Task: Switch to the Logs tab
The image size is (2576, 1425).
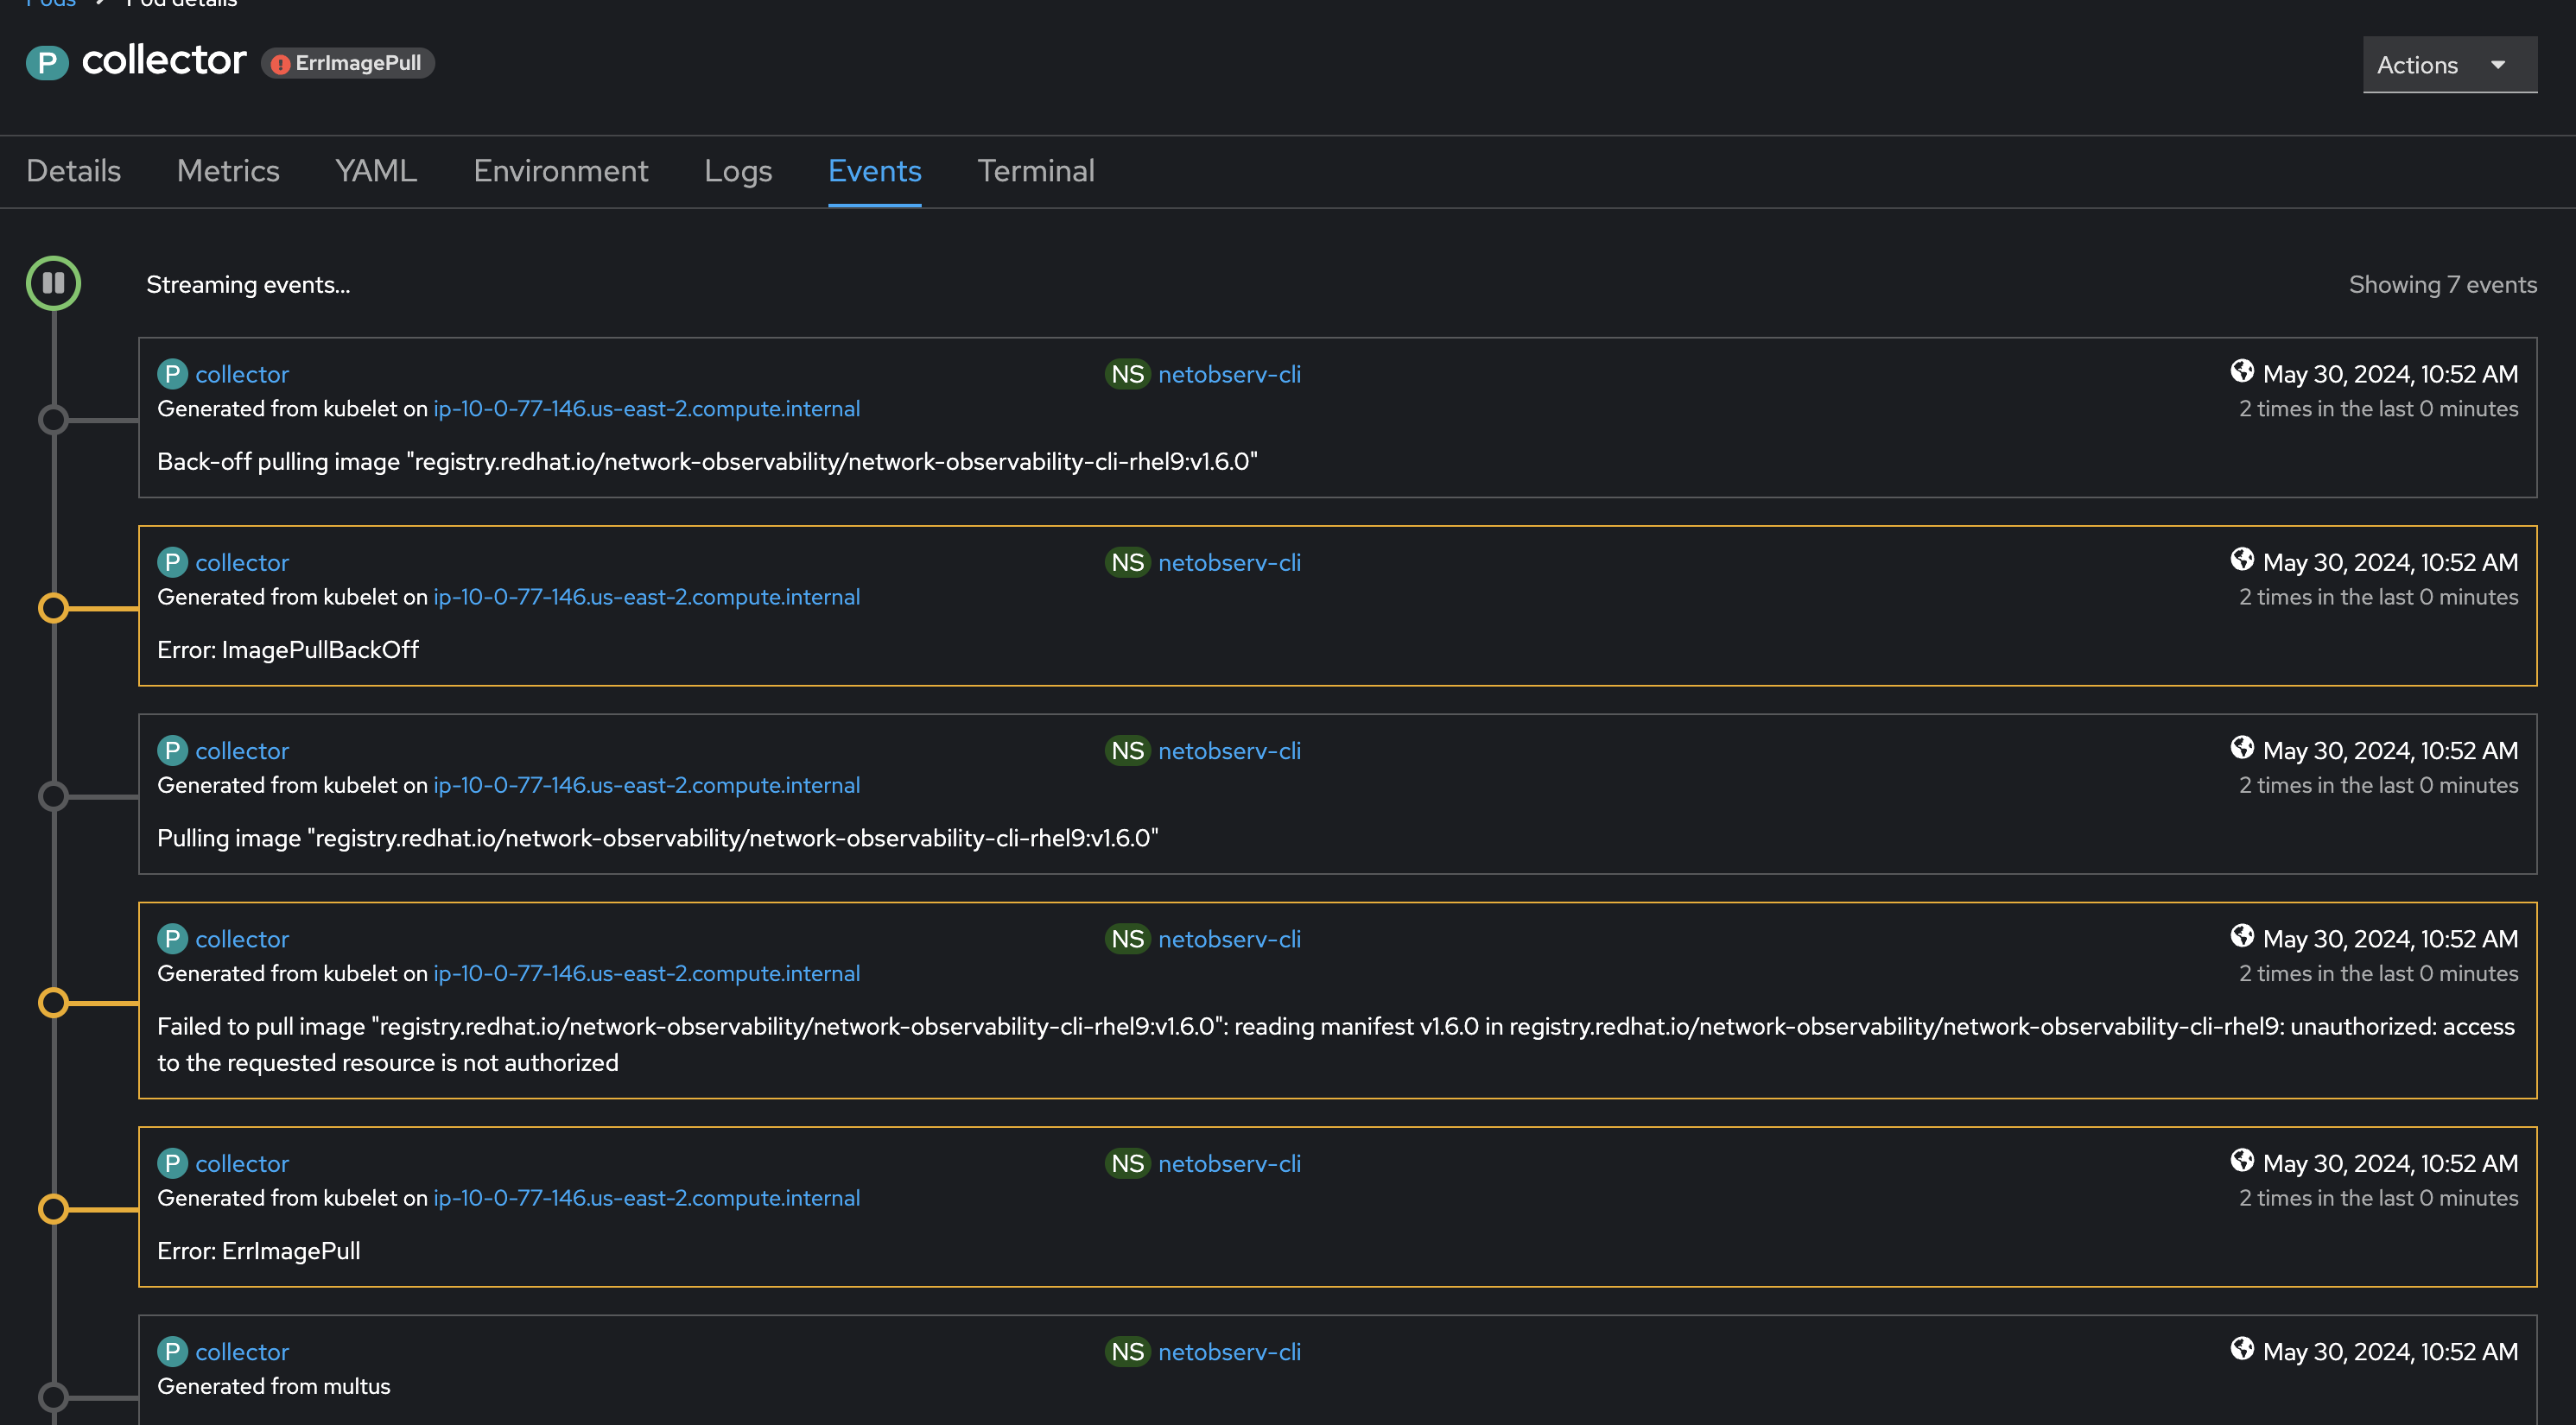Action: tap(737, 171)
